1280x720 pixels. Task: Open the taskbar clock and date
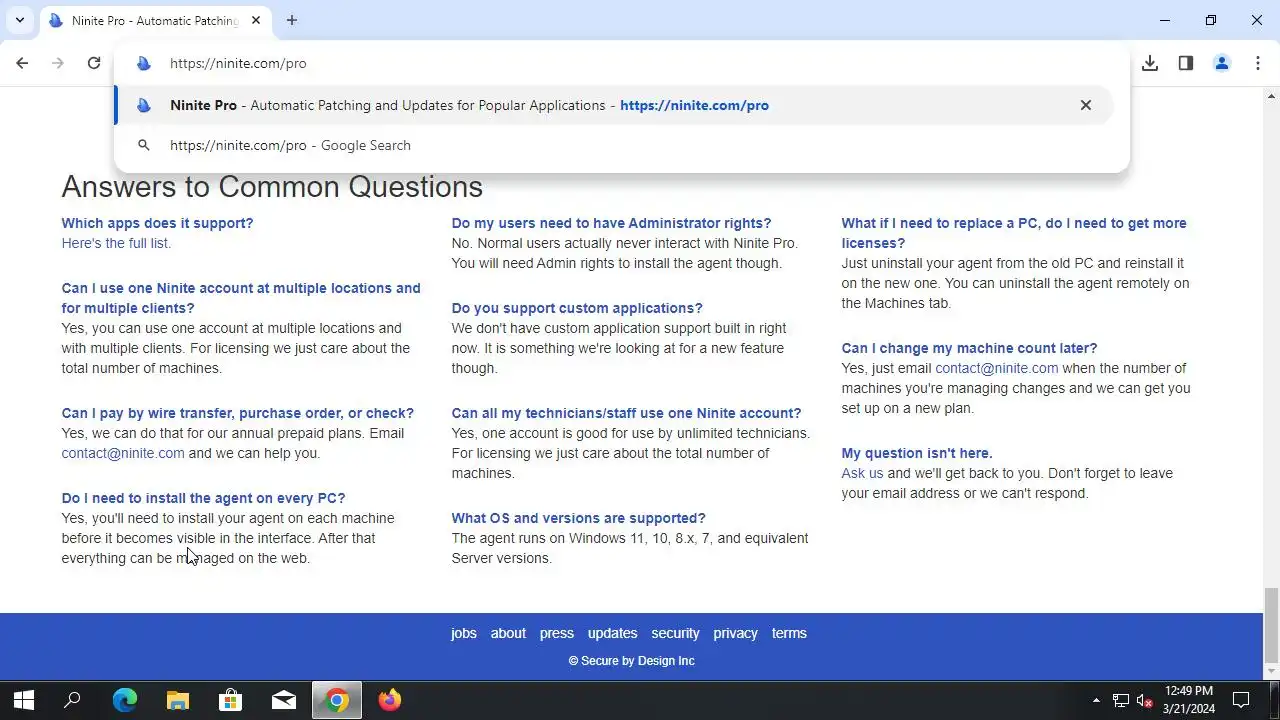tap(1189, 700)
